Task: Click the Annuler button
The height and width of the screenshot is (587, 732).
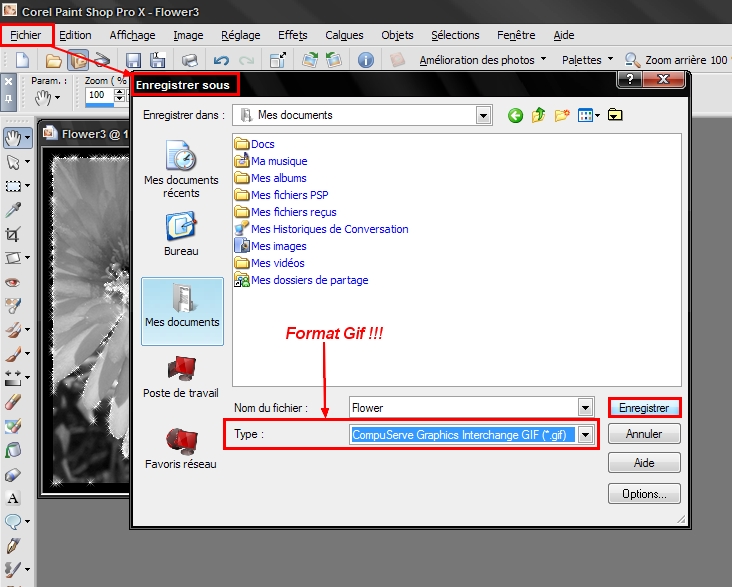Action: 644,434
